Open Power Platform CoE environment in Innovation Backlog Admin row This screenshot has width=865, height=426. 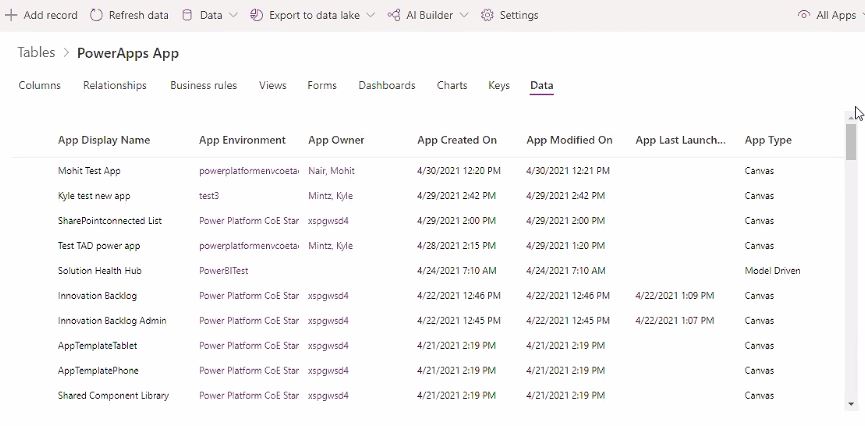(249, 321)
